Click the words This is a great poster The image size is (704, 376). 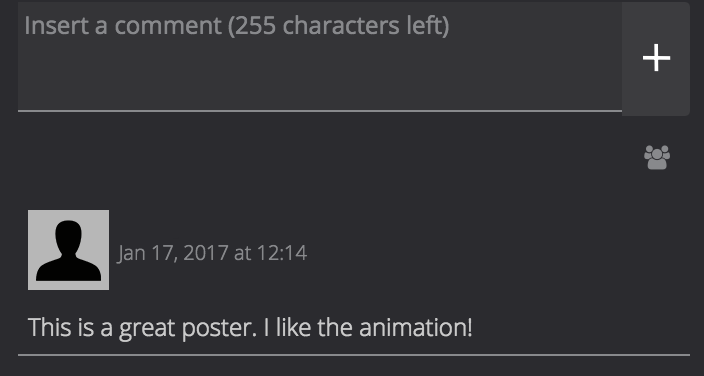tap(143, 327)
